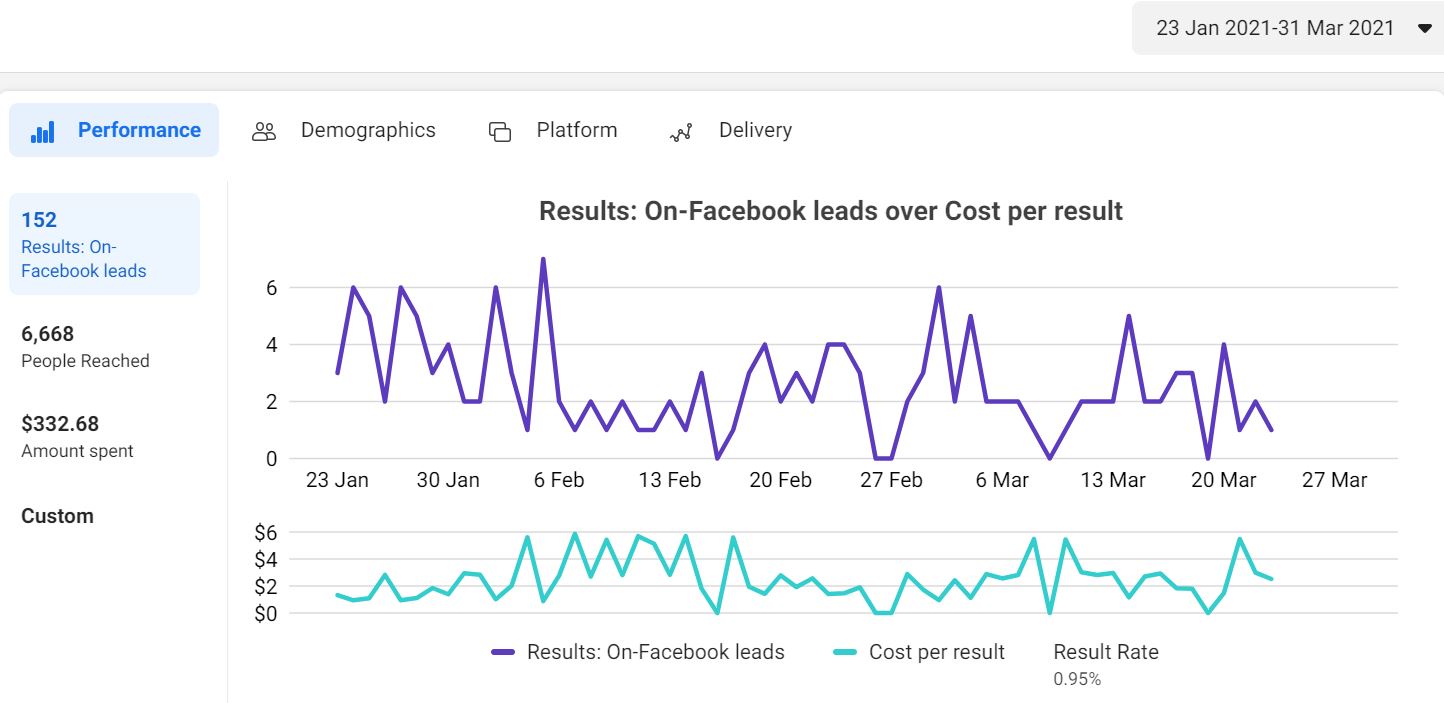This screenshot has width=1444, height=703.
Task: Select the Demographics people icon
Action: [264, 130]
